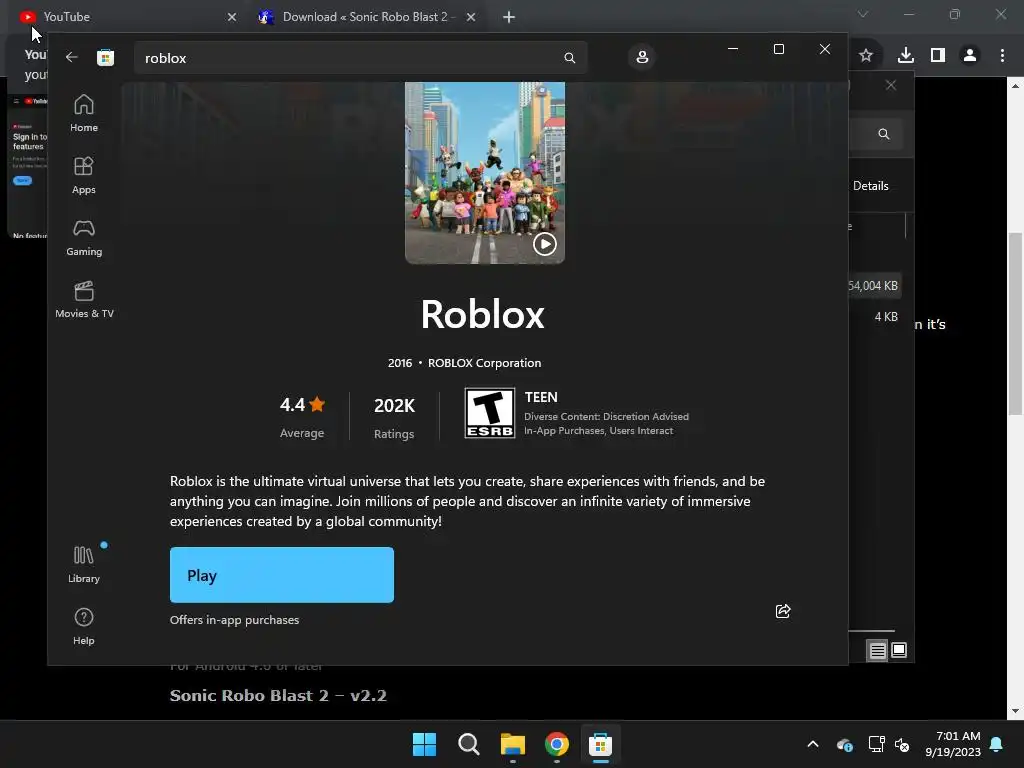This screenshot has height=768, width=1024.
Task: Share the Roblox store page
Action: (783, 611)
